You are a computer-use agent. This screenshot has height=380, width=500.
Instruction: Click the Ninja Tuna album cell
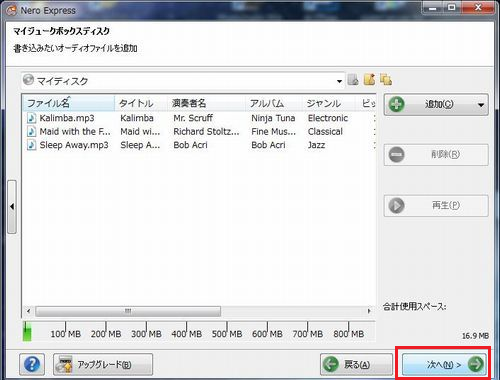pos(273,118)
